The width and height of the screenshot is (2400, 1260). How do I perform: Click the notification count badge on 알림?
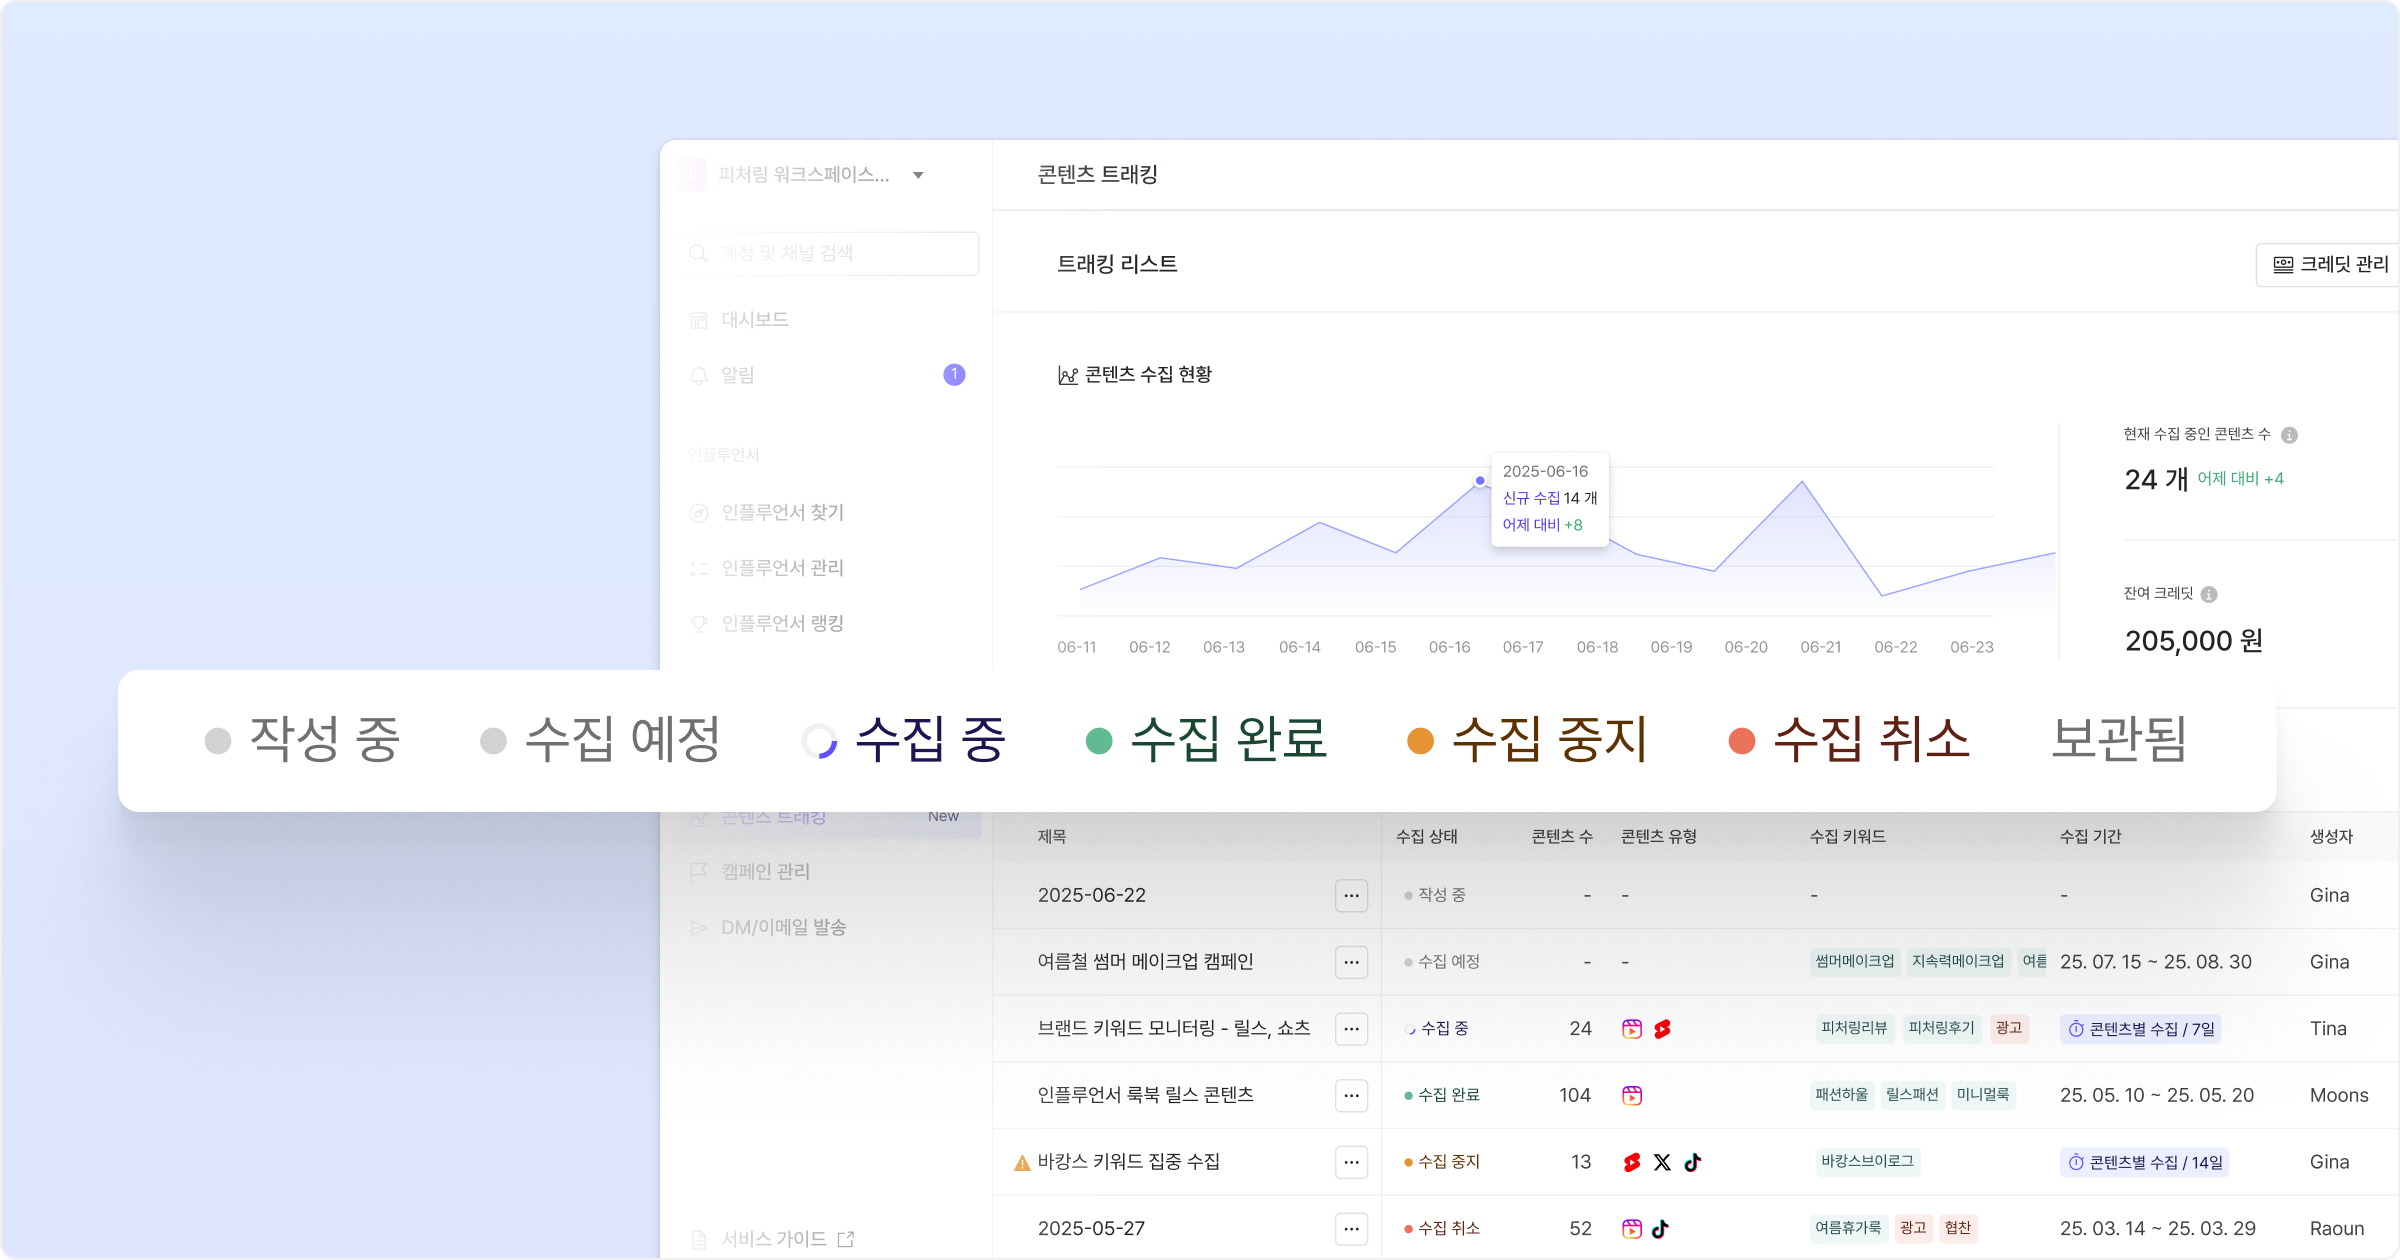click(x=954, y=375)
